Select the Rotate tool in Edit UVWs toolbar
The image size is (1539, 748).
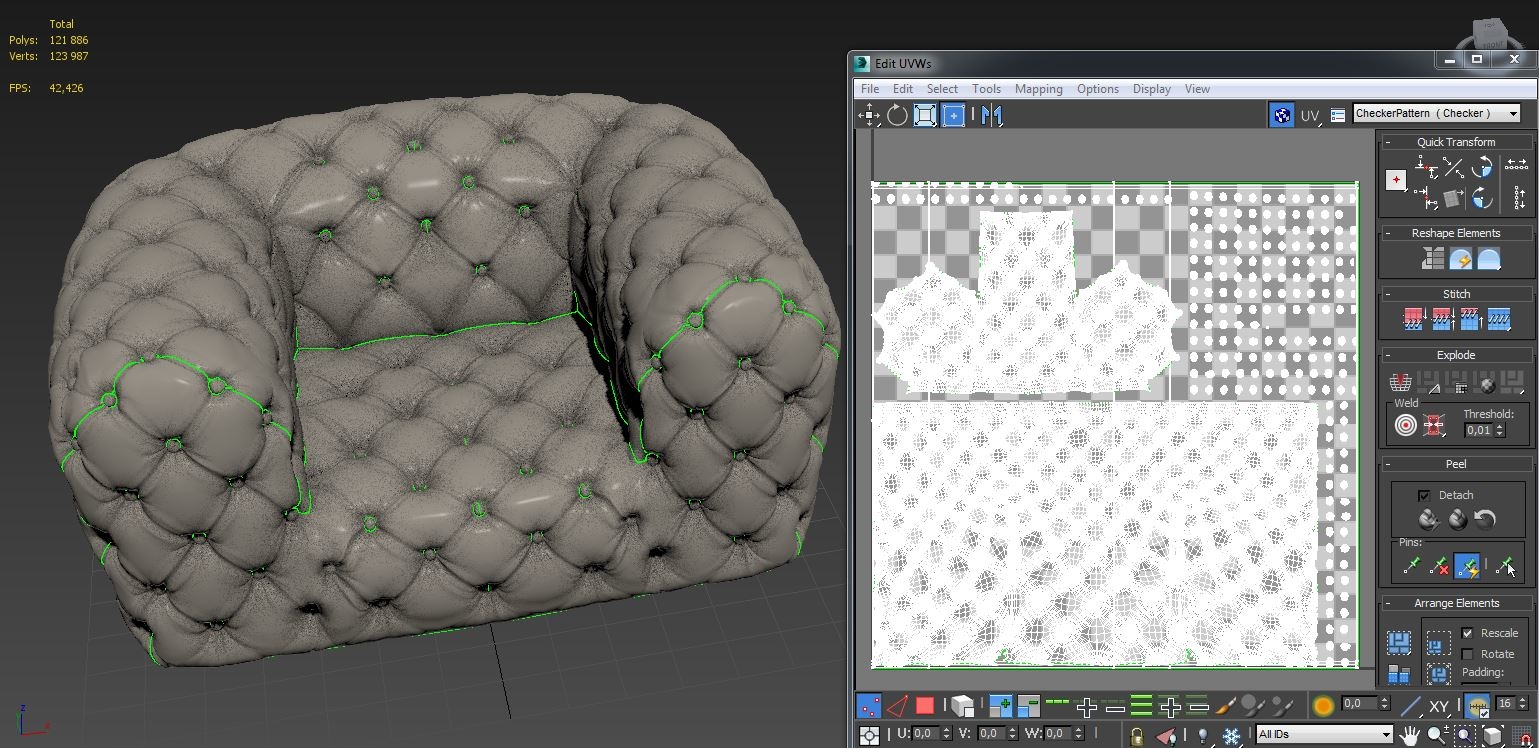tap(897, 115)
